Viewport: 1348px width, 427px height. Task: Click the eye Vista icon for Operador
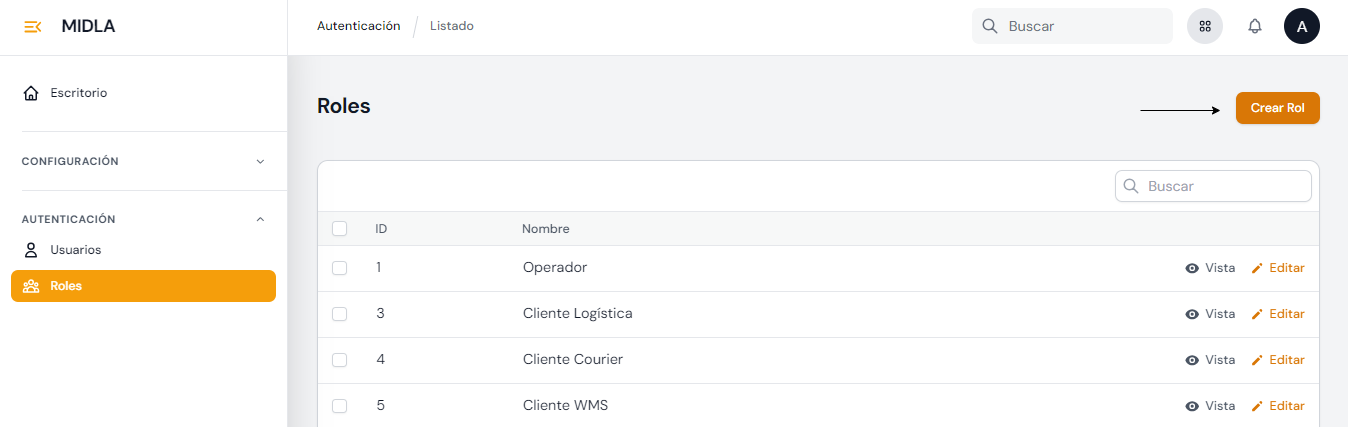coord(1192,268)
